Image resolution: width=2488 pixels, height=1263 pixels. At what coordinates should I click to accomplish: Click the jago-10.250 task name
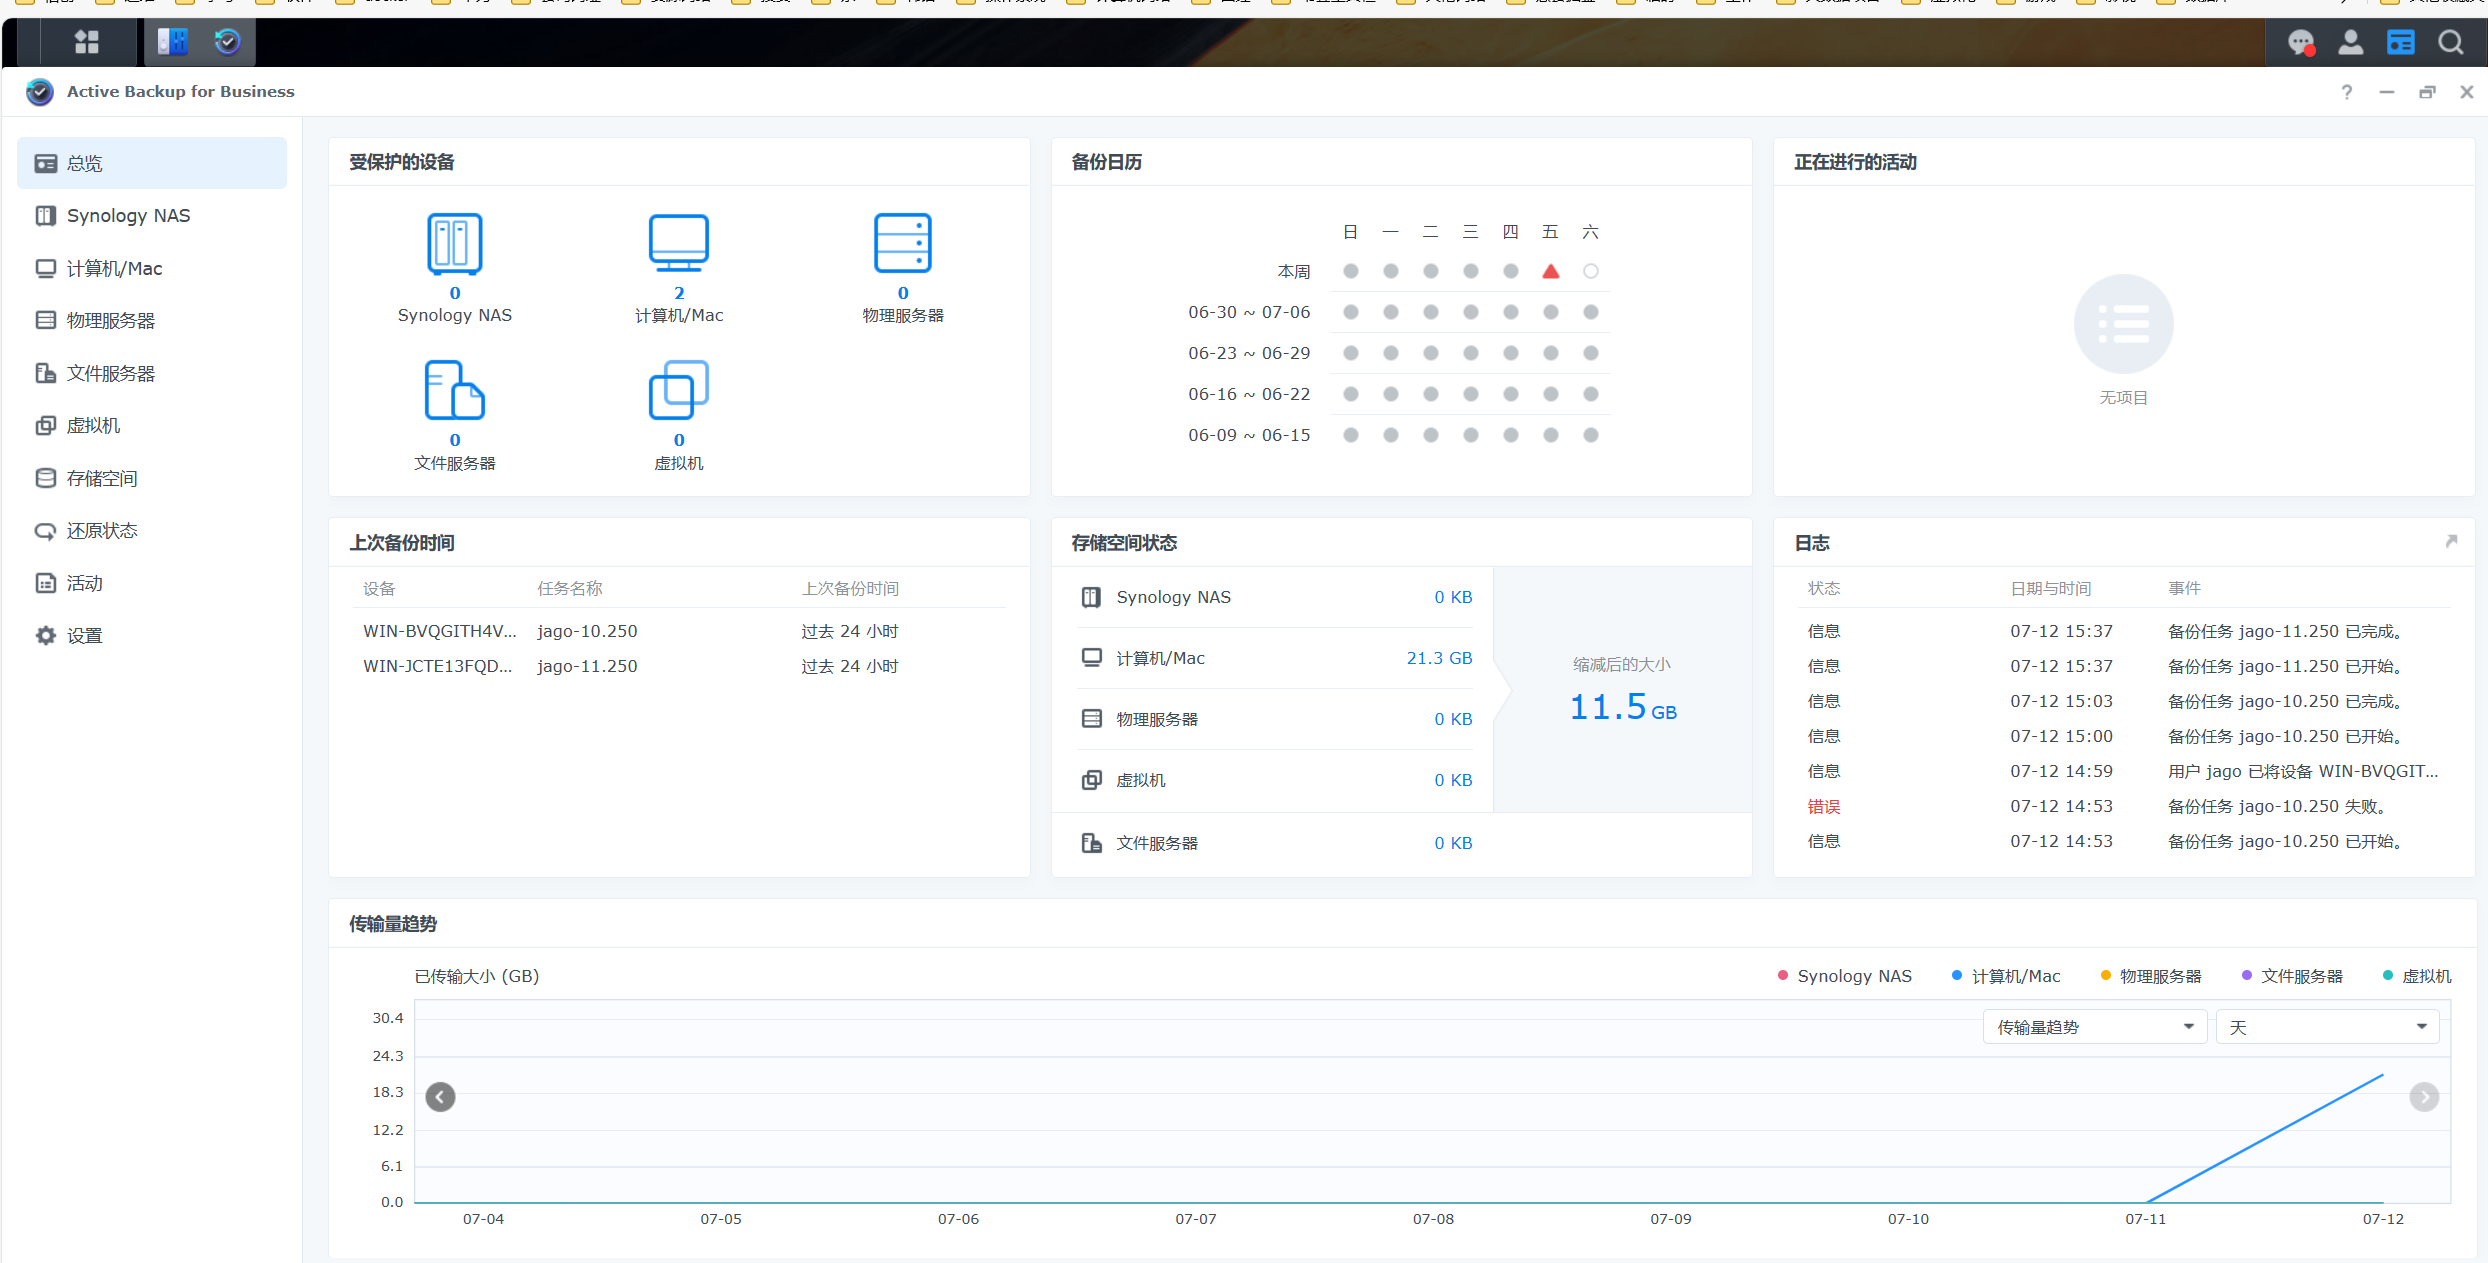click(x=587, y=631)
